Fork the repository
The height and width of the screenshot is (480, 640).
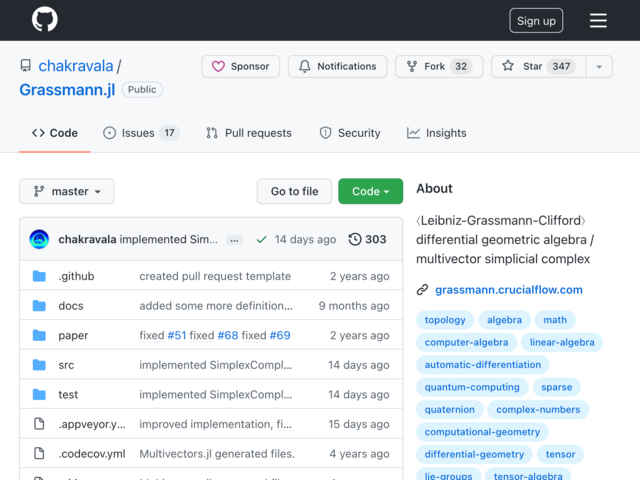(439, 66)
